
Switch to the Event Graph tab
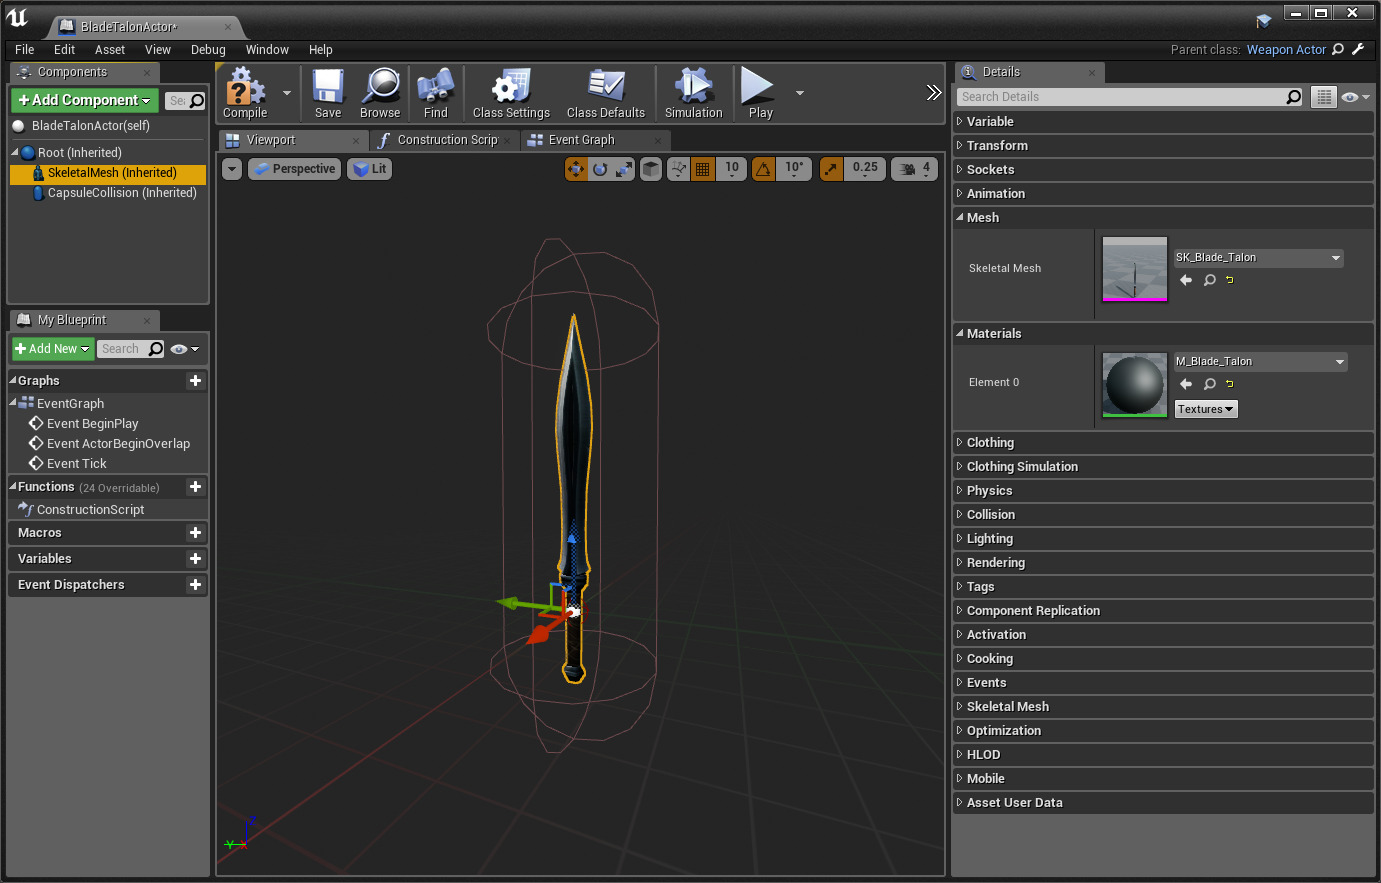pos(581,140)
